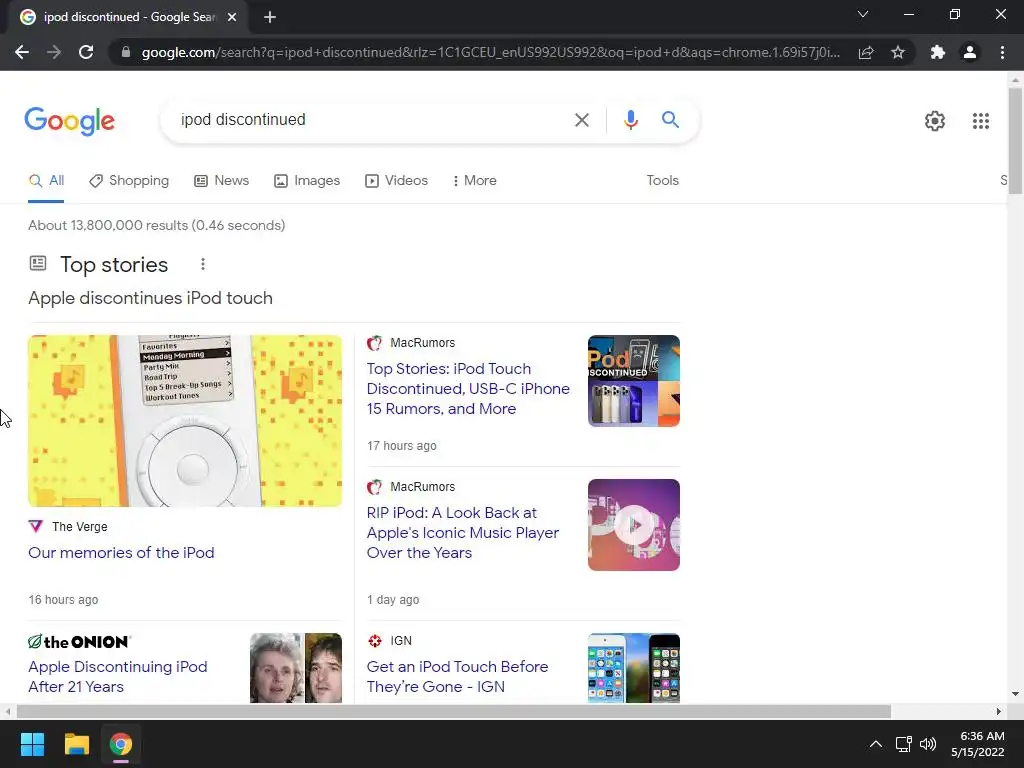Switch to the Images tab

pos(307,181)
